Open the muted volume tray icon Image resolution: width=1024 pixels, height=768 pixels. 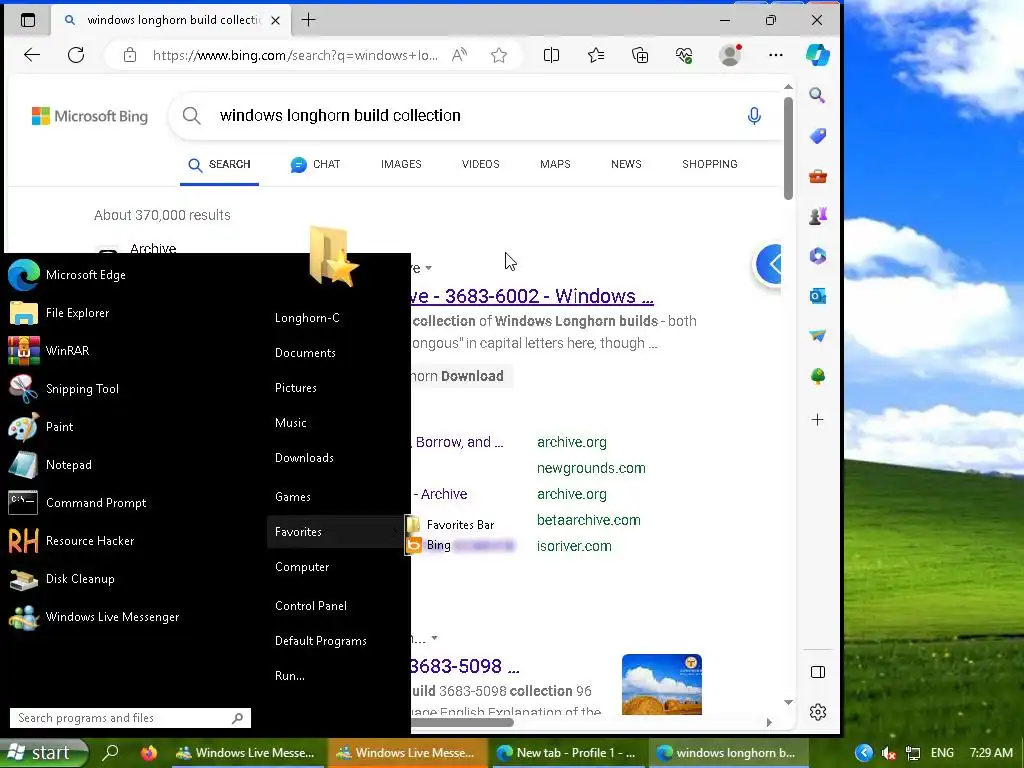[888, 753]
